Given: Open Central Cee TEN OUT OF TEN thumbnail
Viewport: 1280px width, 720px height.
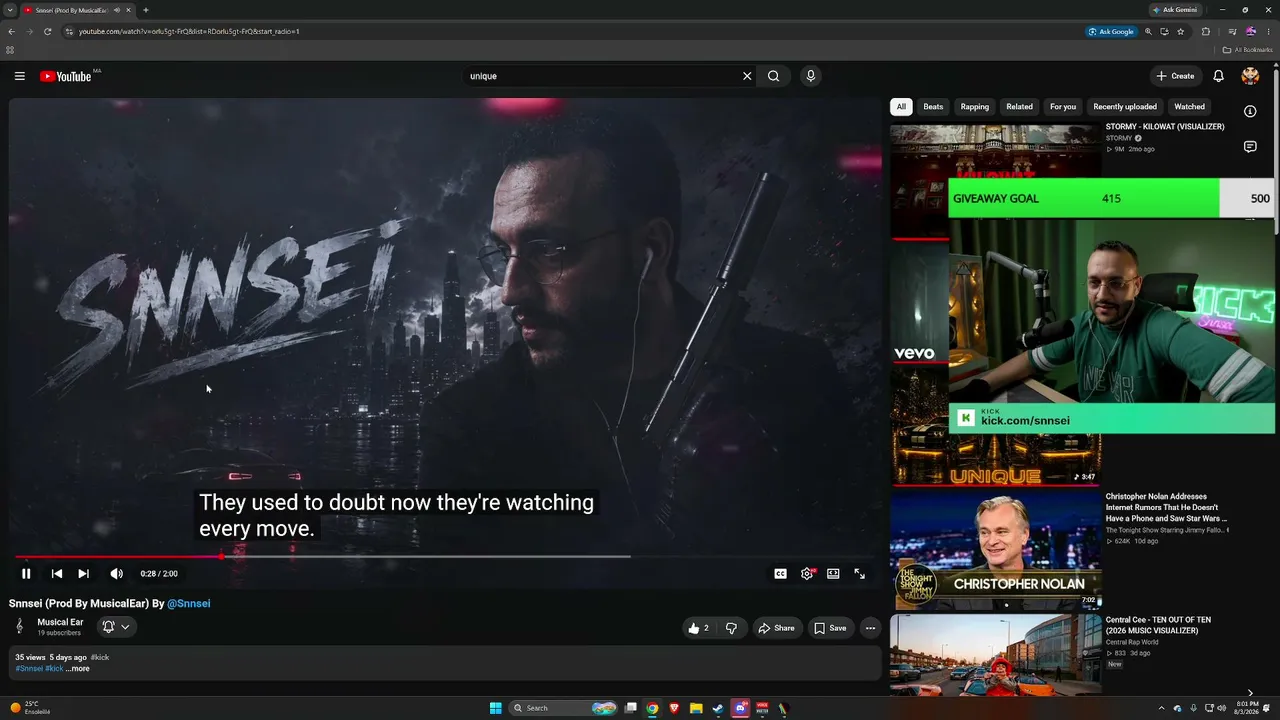Looking at the screenshot, I should [x=996, y=654].
